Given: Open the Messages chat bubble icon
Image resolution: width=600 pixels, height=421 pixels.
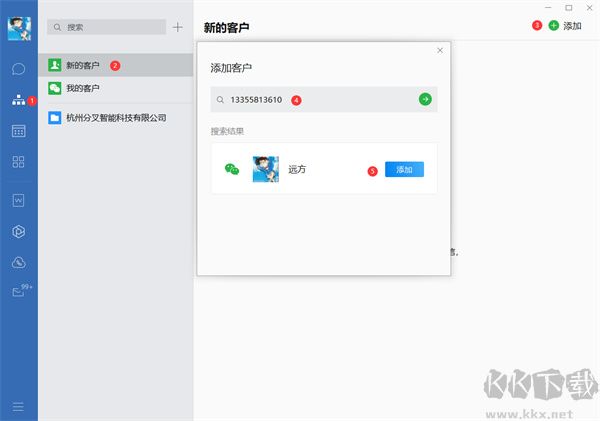Looking at the screenshot, I should click(x=18, y=69).
